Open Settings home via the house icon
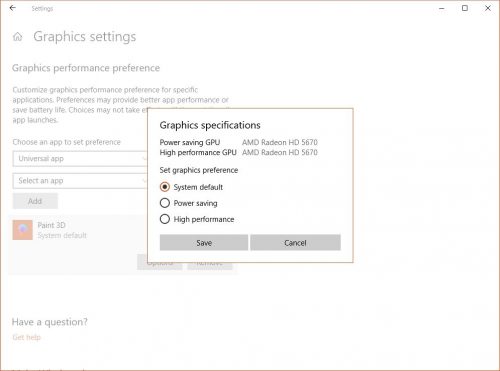This screenshot has width=500, height=371. tap(18, 37)
